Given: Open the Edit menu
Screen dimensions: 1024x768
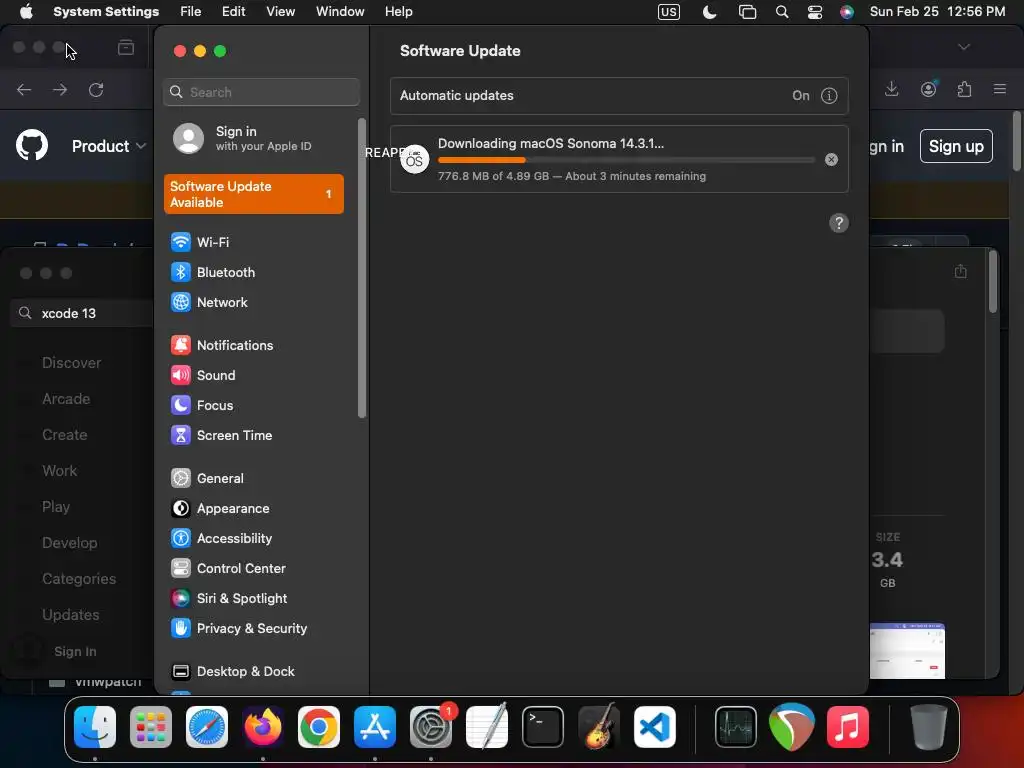Looking at the screenshot, I should pyautogui.click(x=233, y=12).
